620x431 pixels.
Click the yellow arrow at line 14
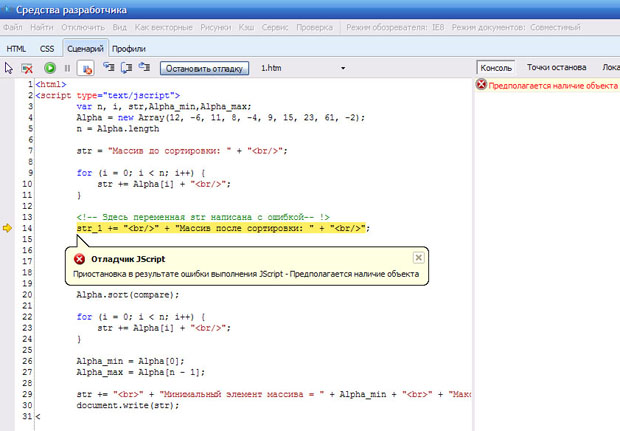[8, 228]
